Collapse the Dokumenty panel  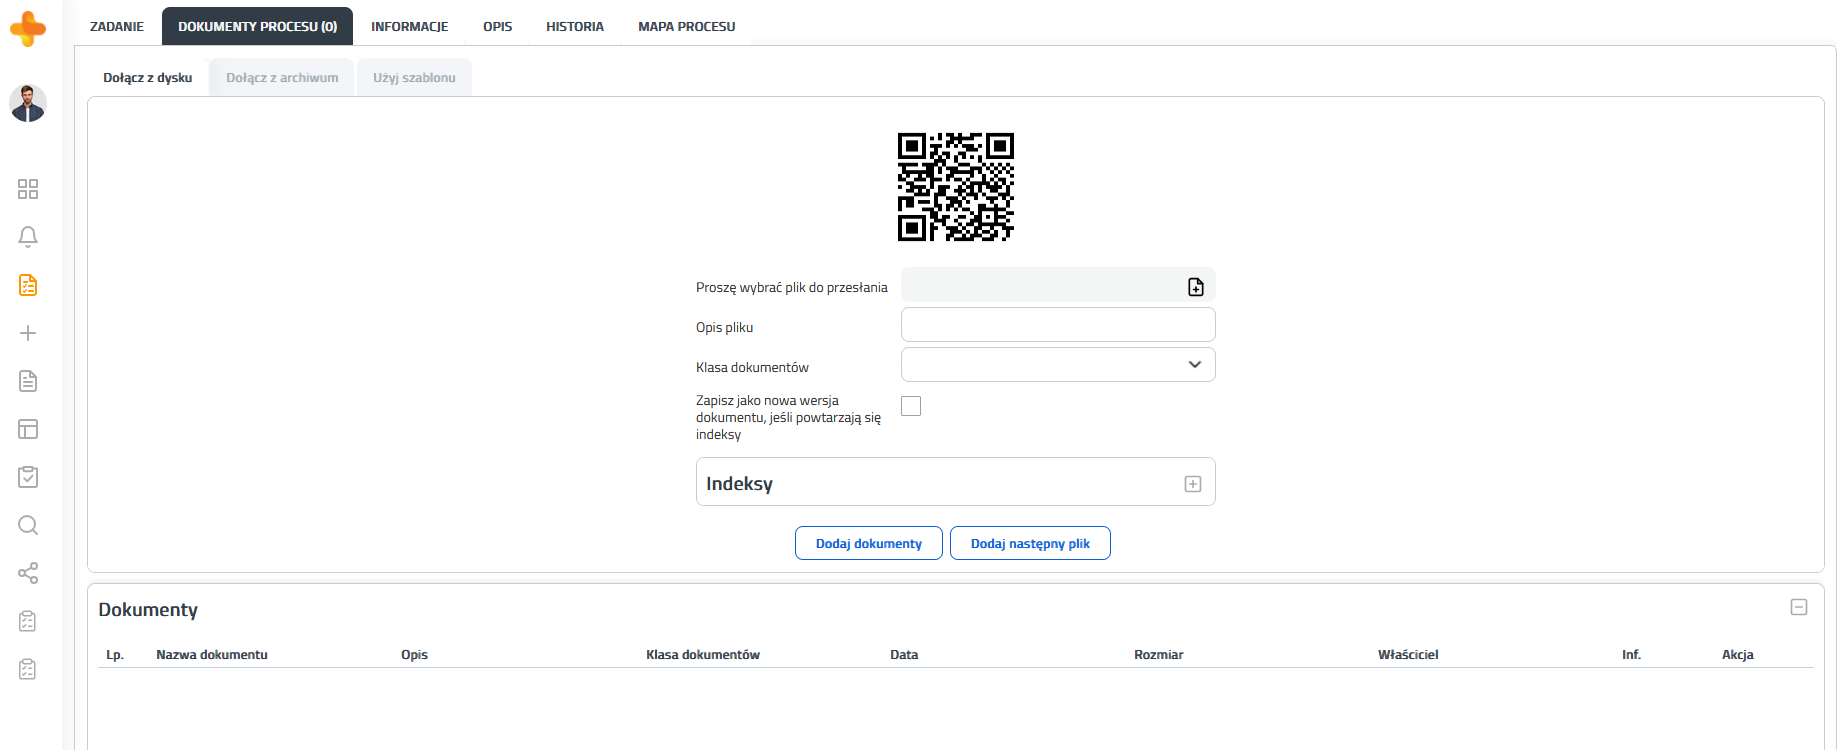click(1799, 607)
